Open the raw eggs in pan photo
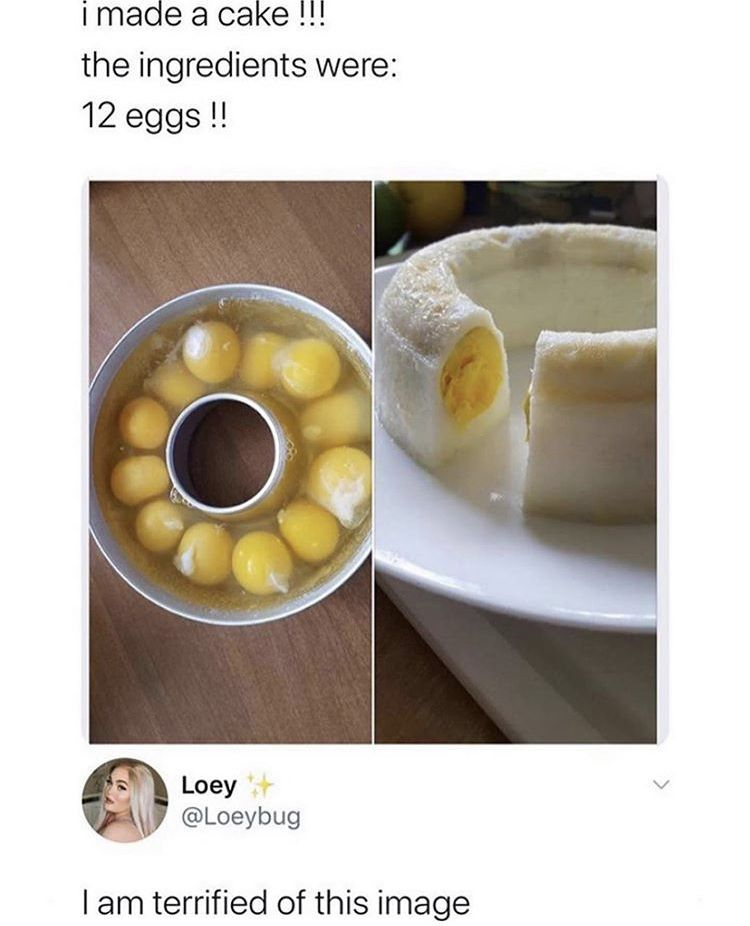The image size is (750, 926). 230,462
